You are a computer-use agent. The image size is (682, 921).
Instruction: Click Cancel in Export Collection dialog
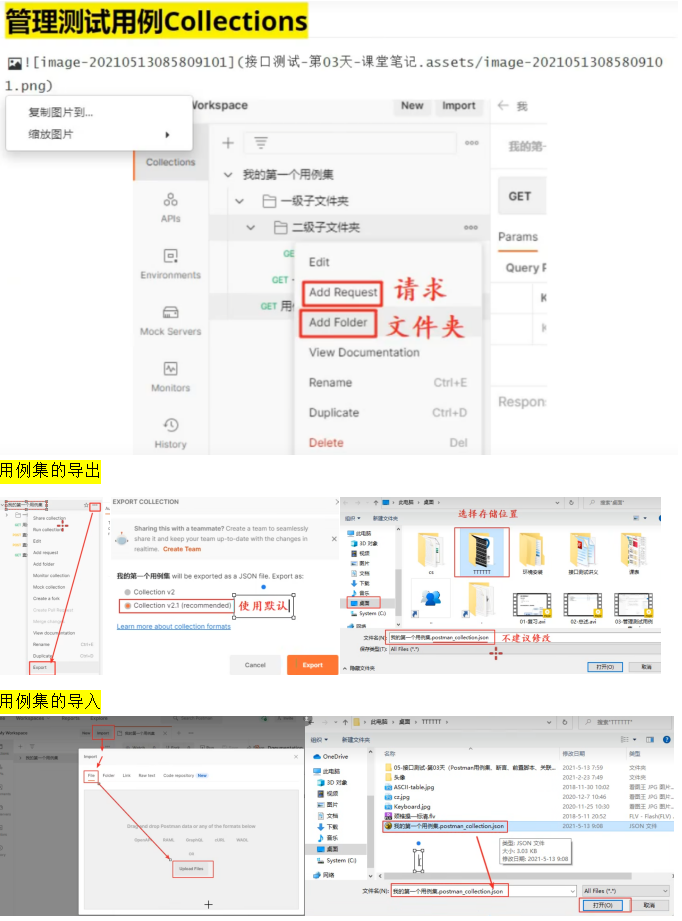click(x=255, y=665)
